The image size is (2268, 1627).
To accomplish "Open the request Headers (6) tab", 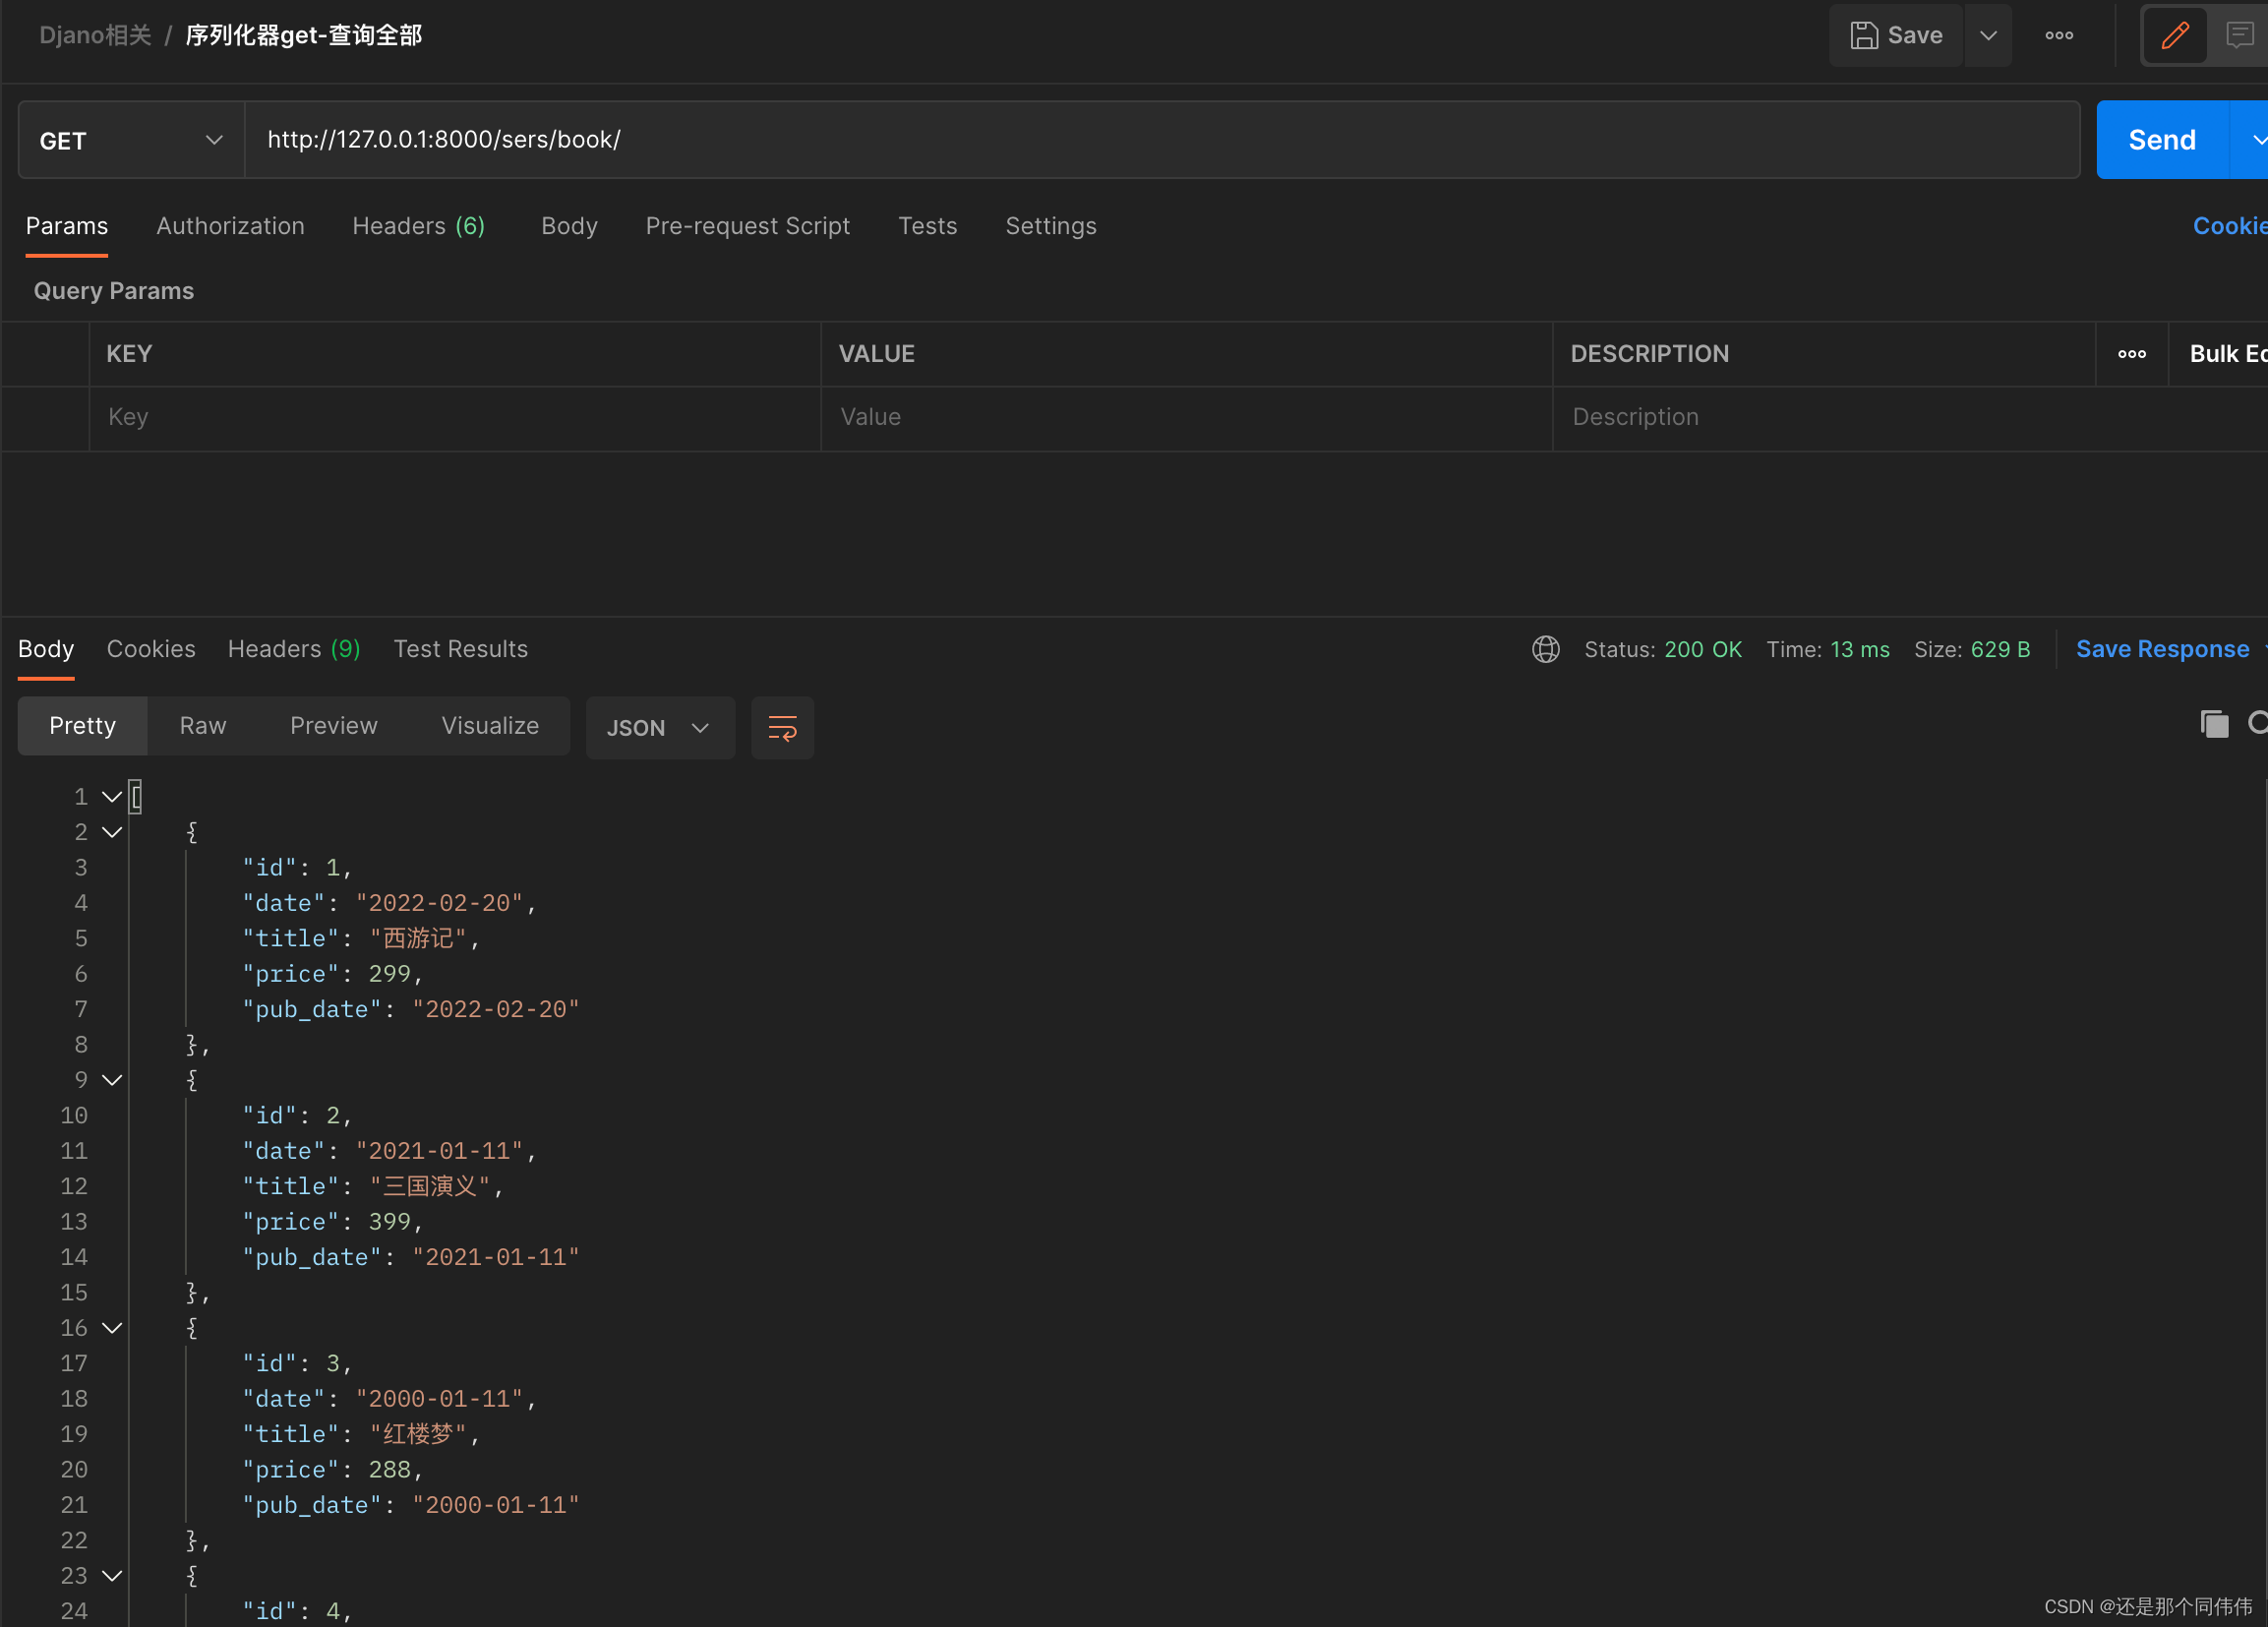I will point(418,226).
